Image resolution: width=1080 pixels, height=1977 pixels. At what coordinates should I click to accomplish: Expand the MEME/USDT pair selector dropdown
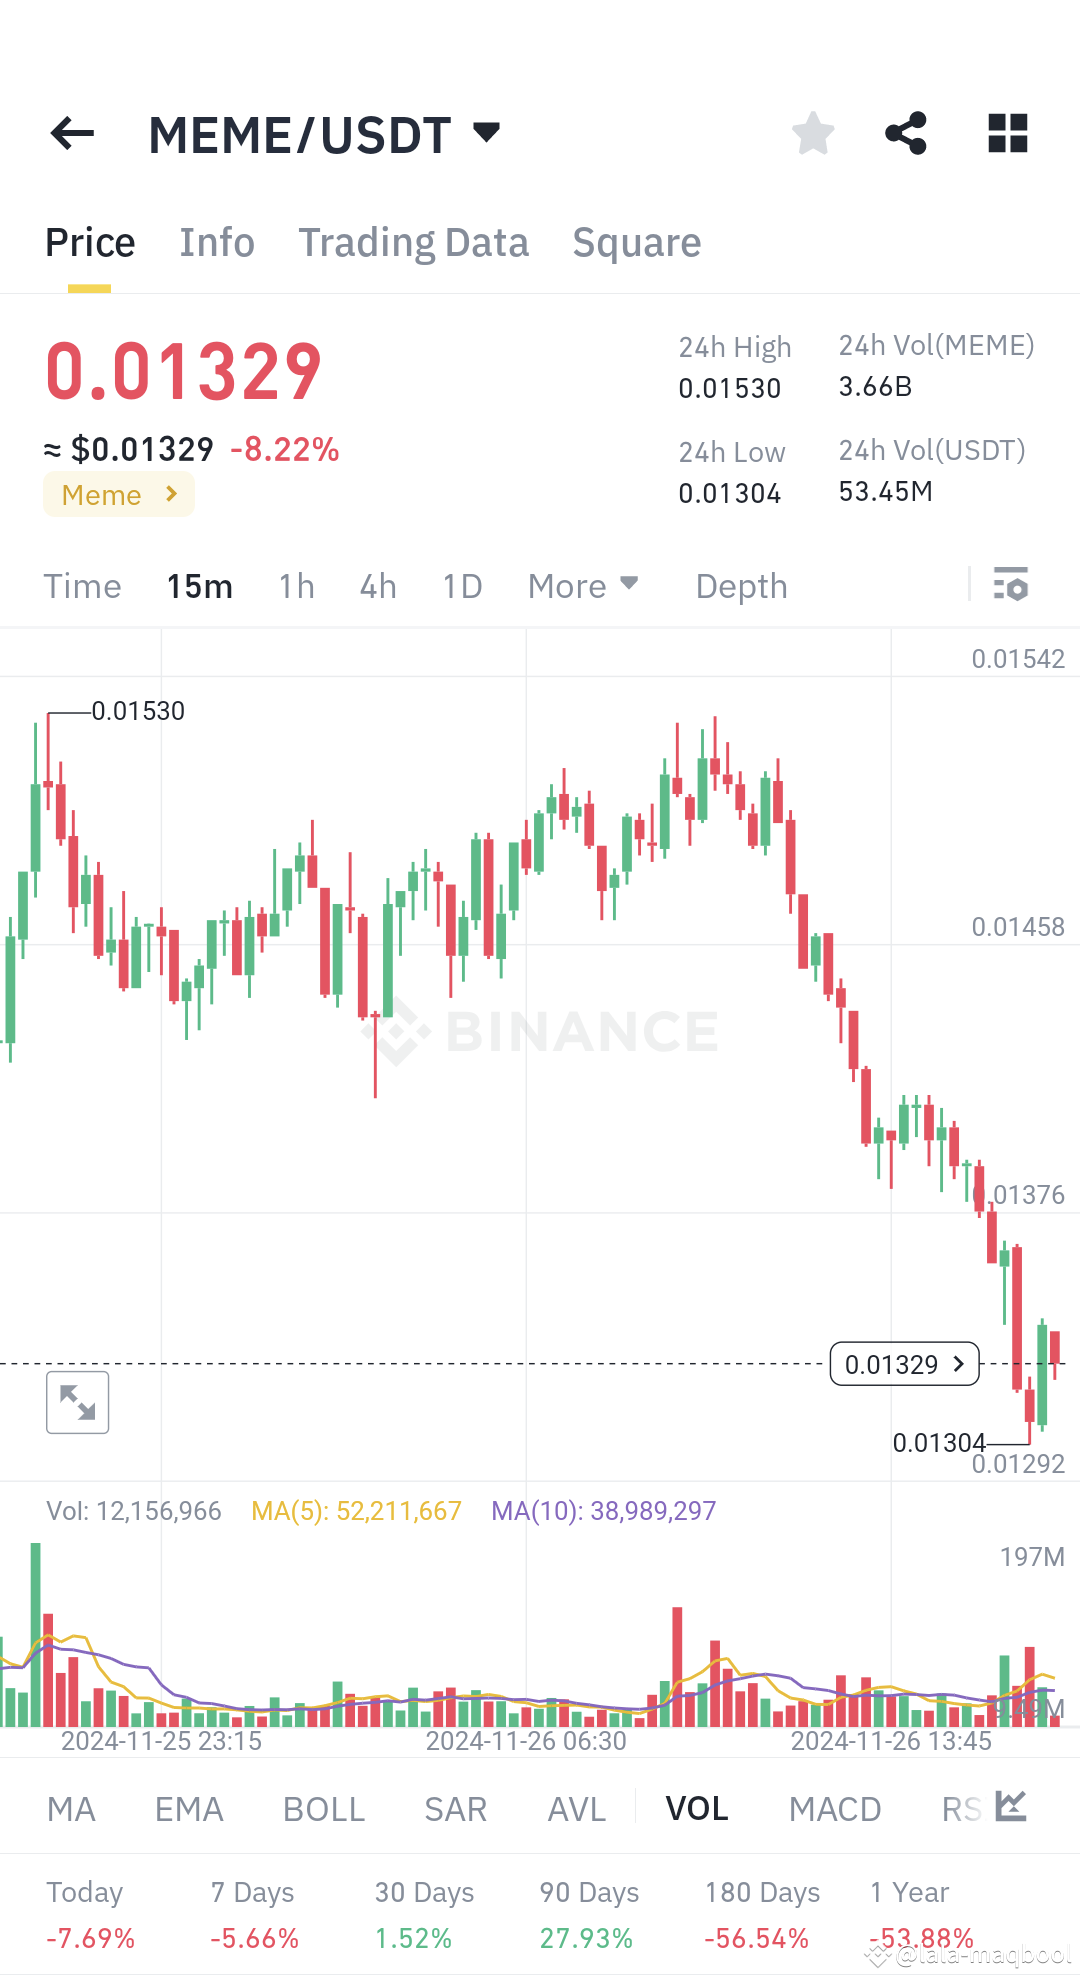coord(486,131)
